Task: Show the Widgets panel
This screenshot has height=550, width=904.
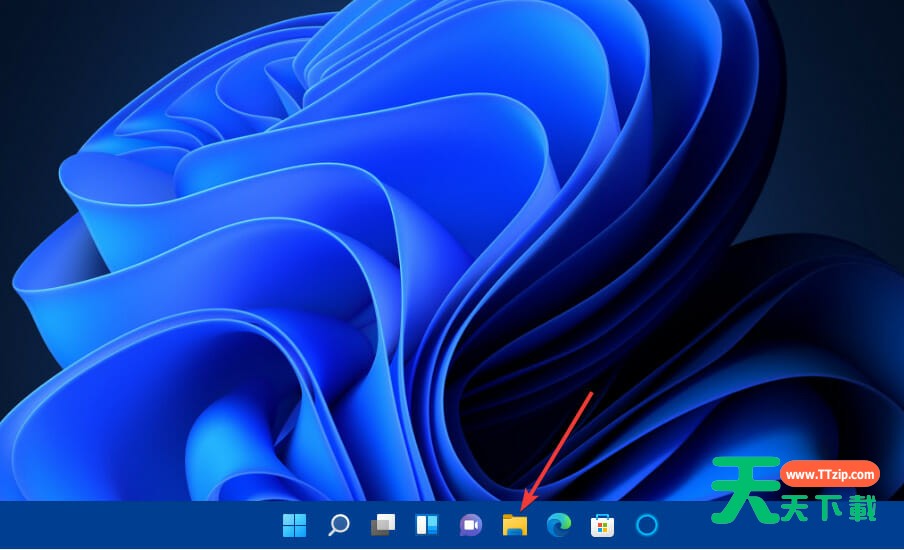Action: (x=427, y=525)
